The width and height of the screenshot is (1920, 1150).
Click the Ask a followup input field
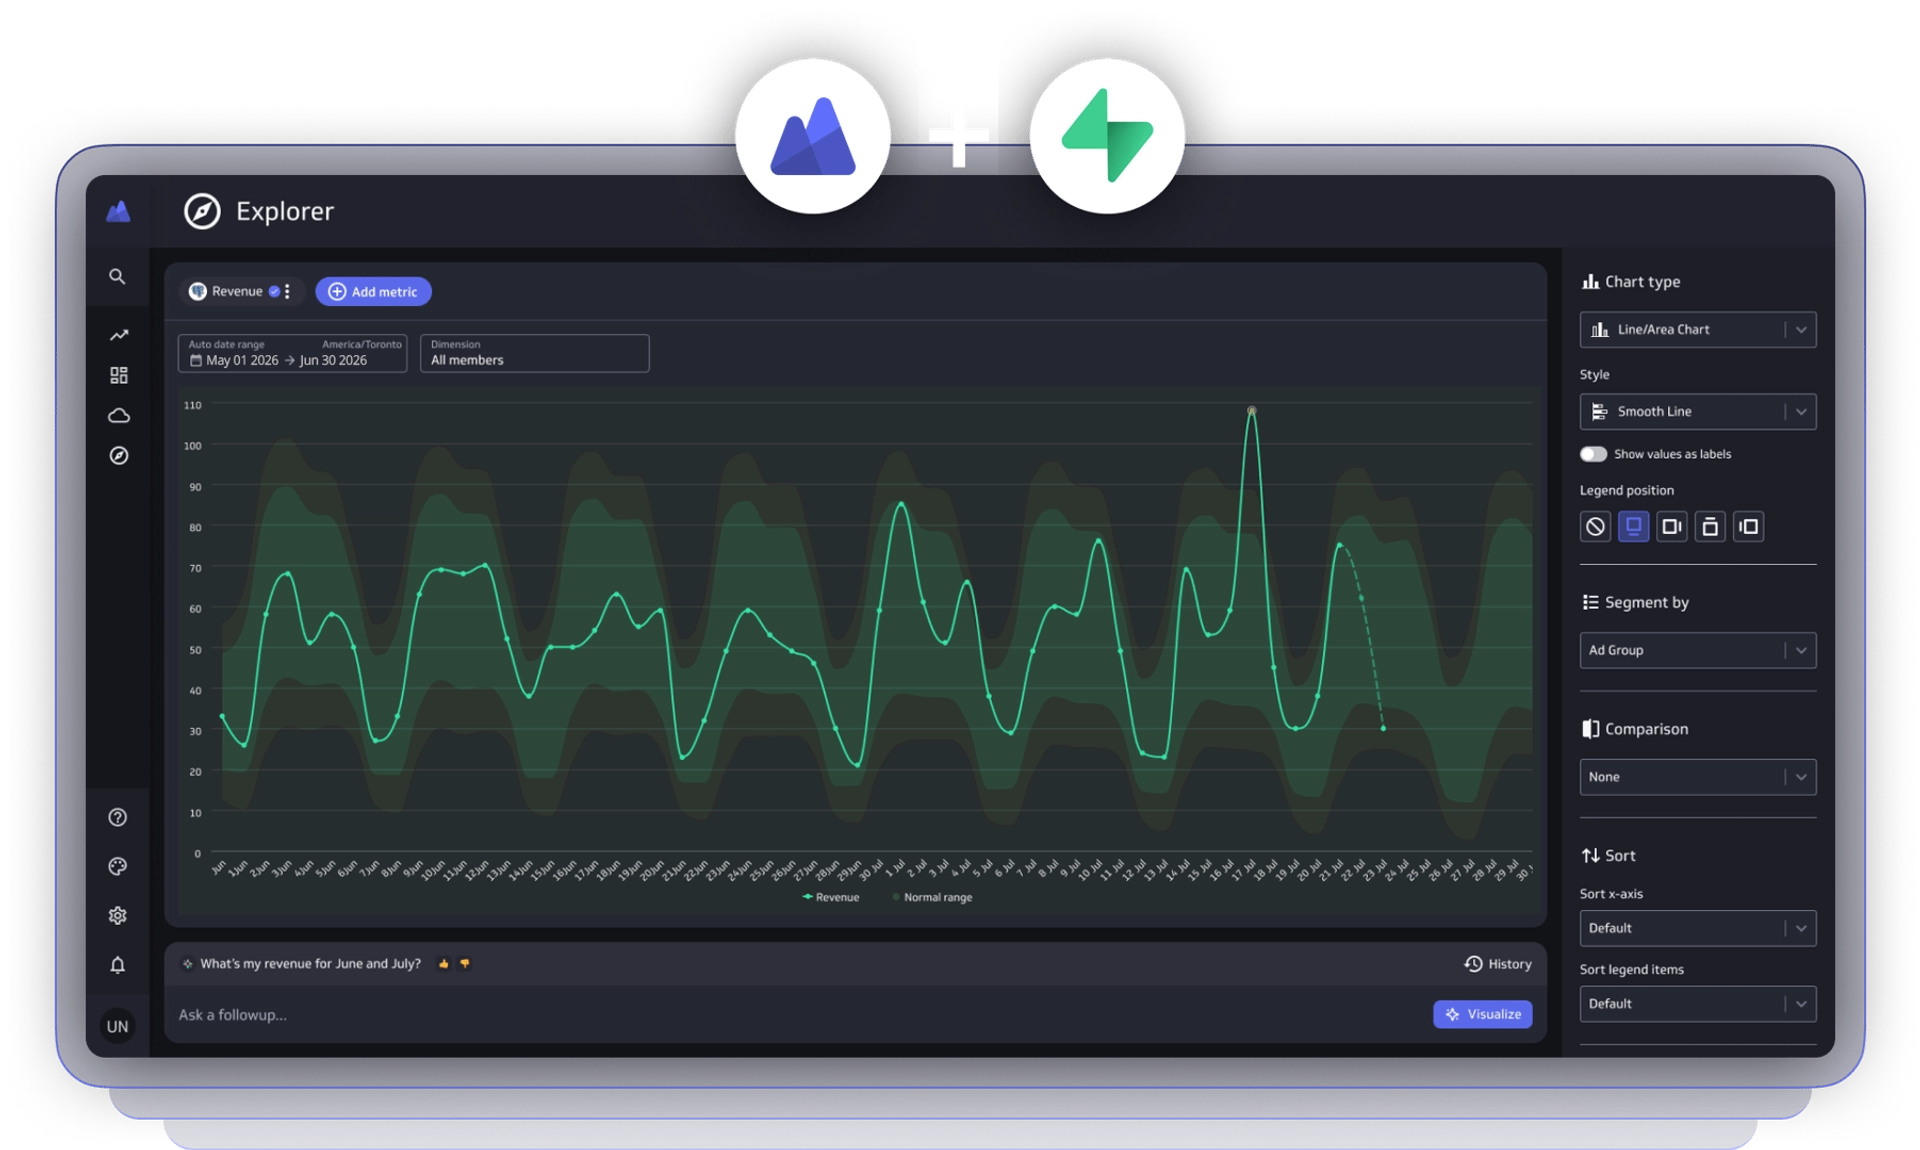(800, 1014)
